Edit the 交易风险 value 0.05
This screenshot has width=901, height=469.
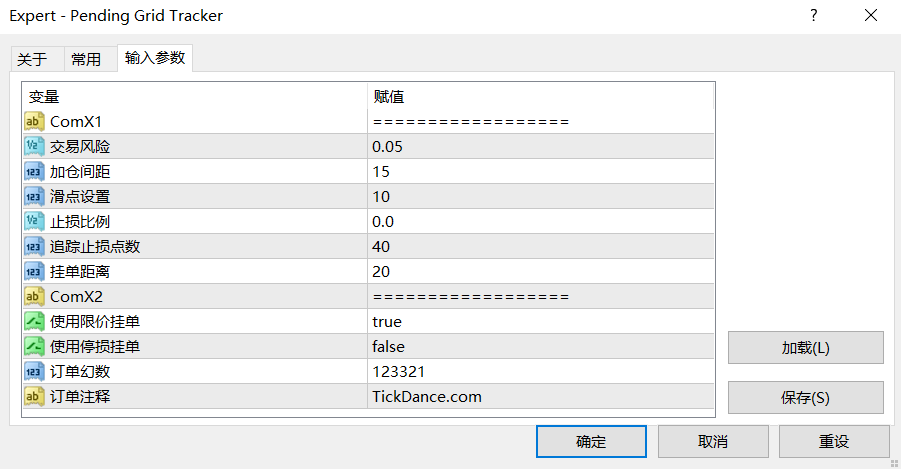point(390,147)
